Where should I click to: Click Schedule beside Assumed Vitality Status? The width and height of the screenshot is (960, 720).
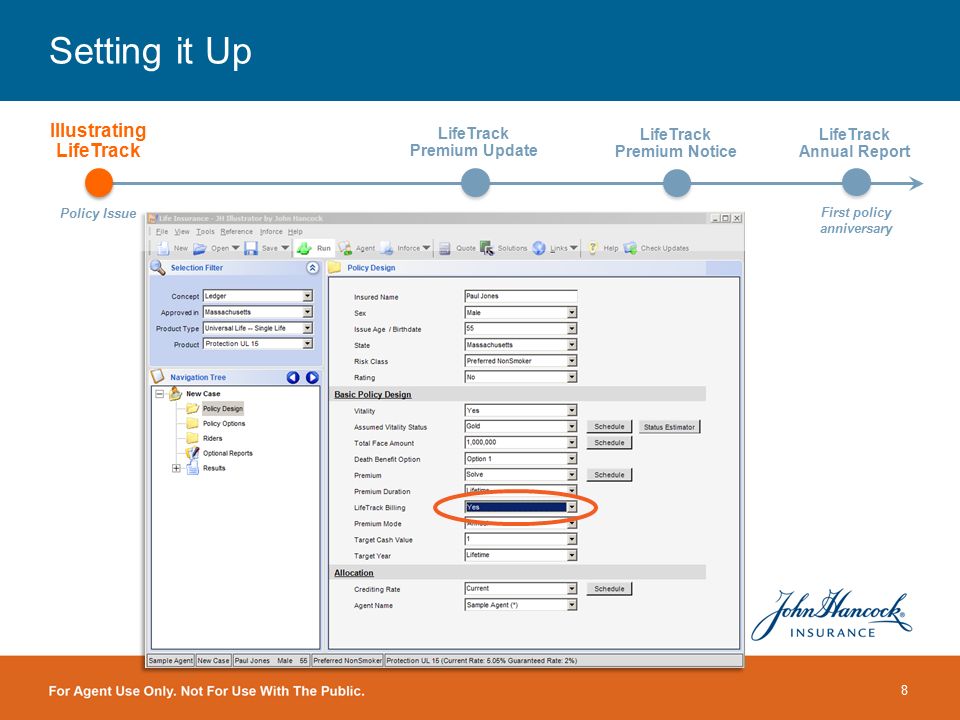coord(609,427)
